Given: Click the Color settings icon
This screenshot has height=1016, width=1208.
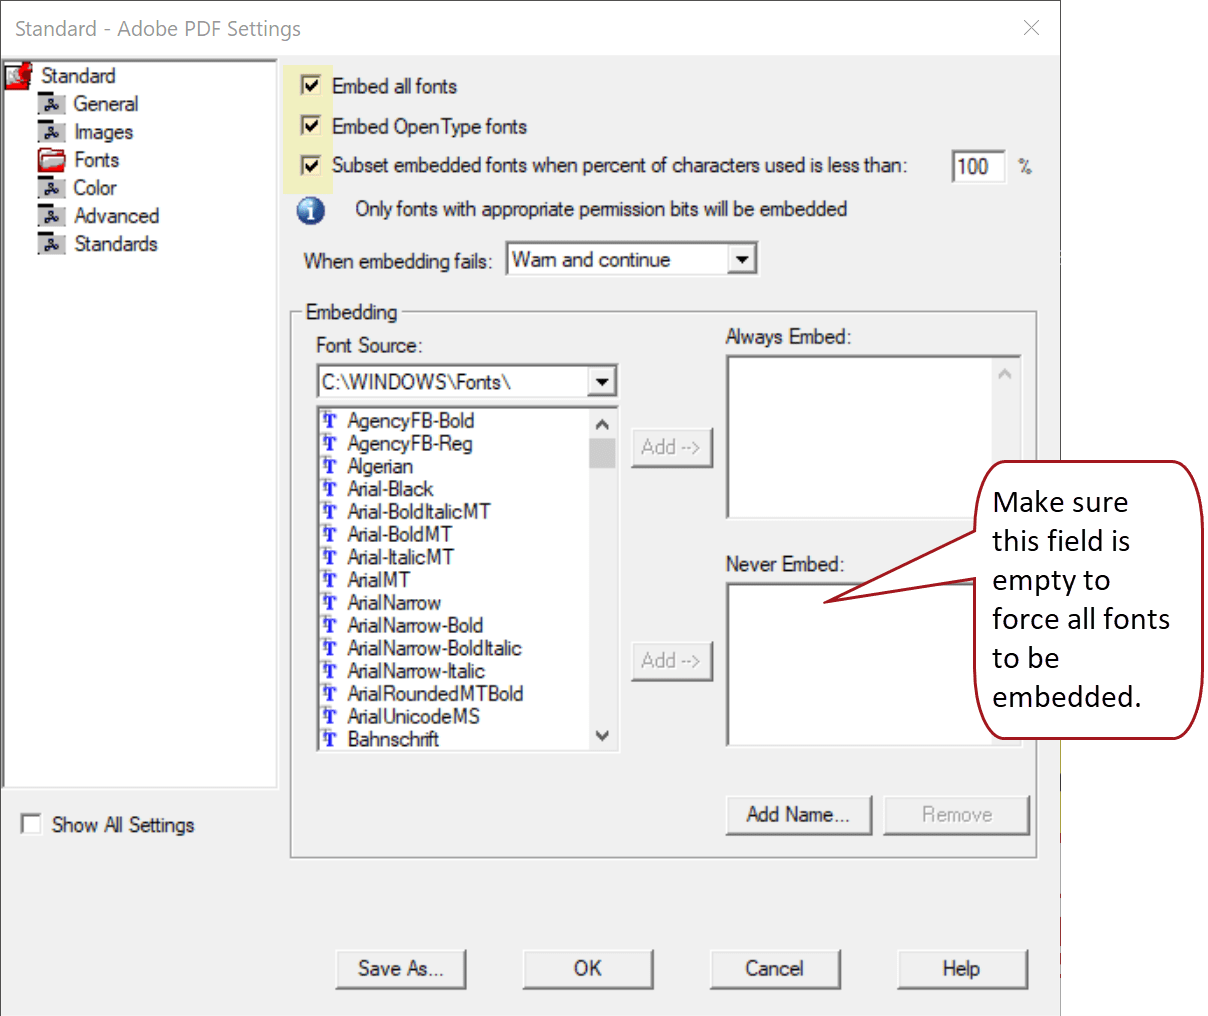Looking at the screenshot, I should click(52, 187).
